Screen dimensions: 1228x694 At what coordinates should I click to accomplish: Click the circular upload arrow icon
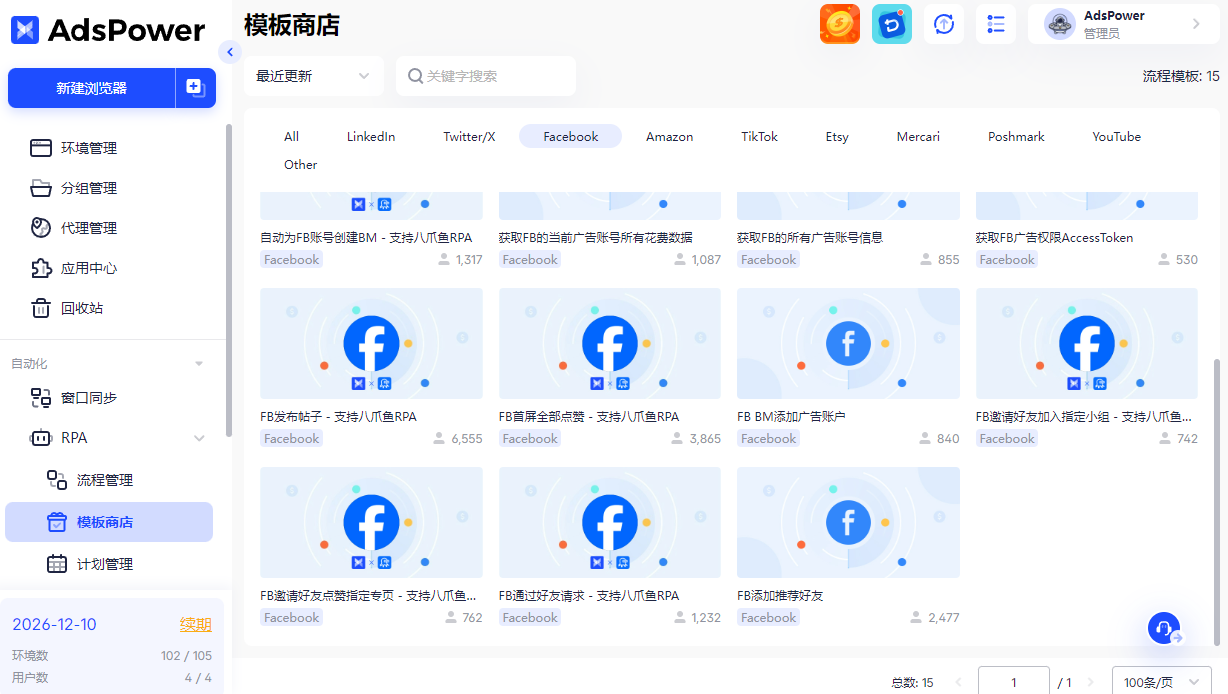coord(943,23)
